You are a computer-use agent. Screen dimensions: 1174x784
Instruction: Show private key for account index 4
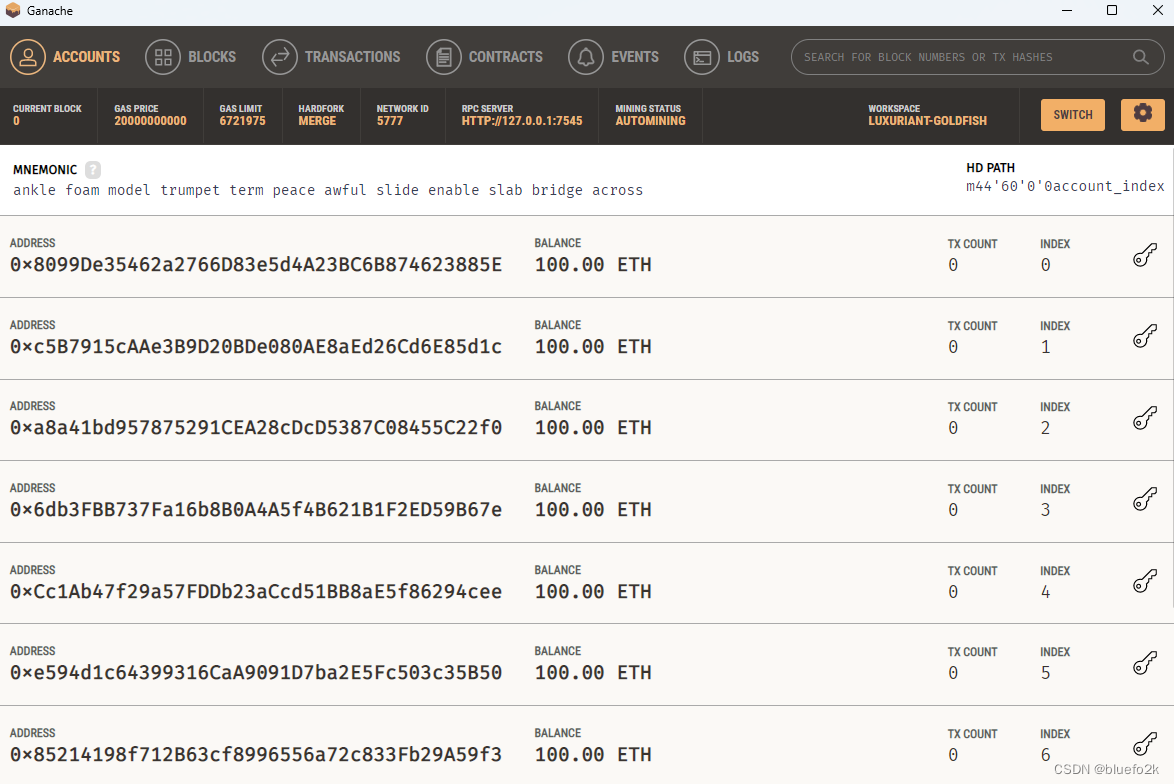1145,582
